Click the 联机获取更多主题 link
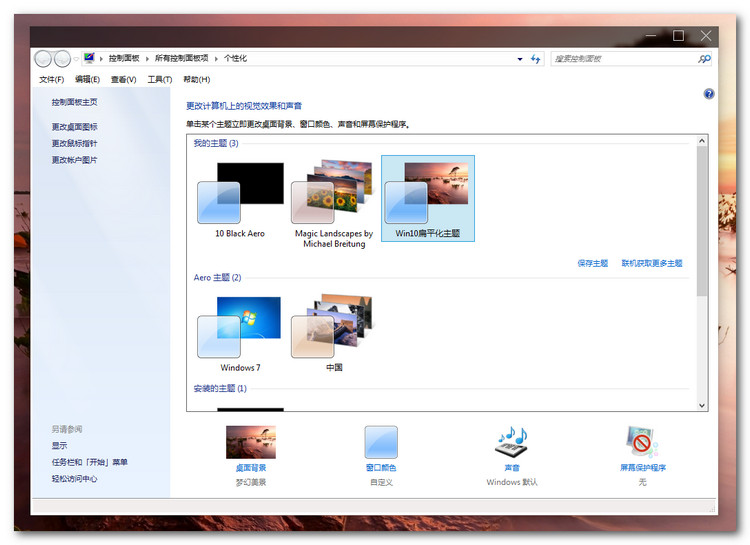750x545 pixels. coord(651,263)
